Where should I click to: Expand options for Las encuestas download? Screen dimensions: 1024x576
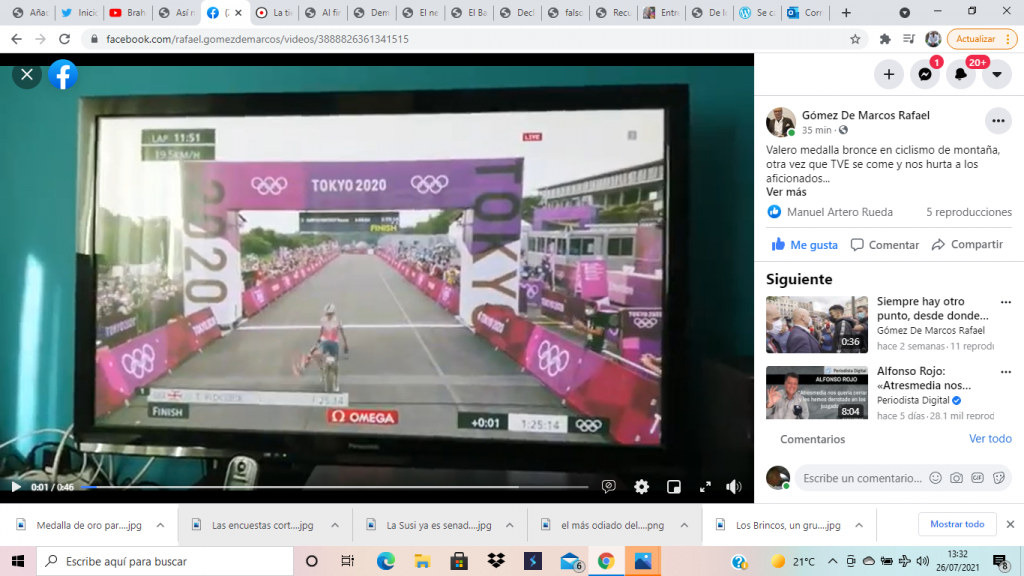point(335,525)
